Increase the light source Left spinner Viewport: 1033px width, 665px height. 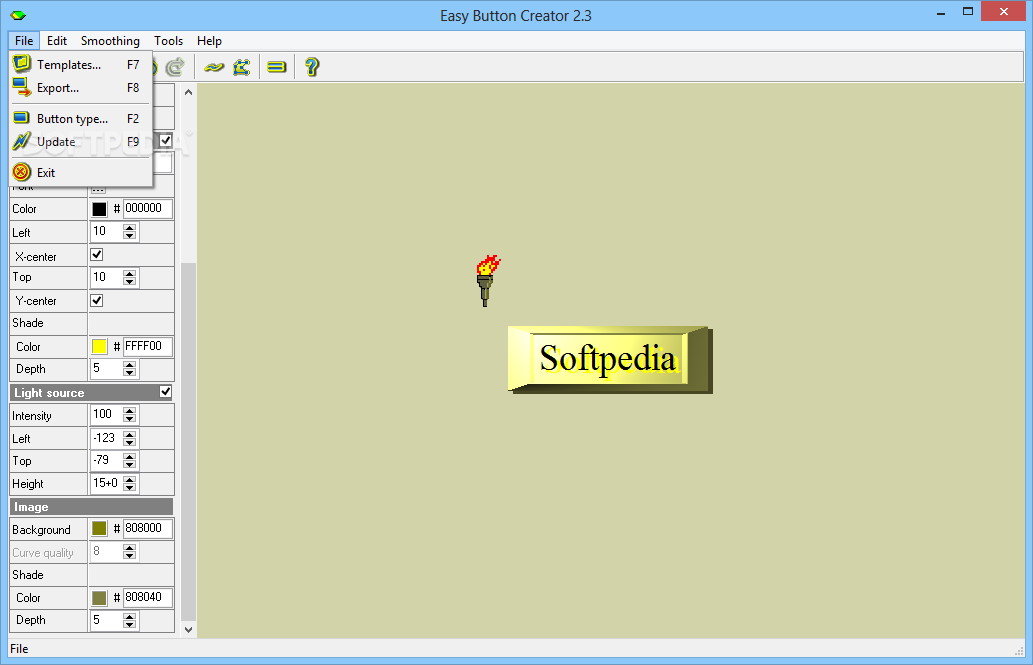130,434
